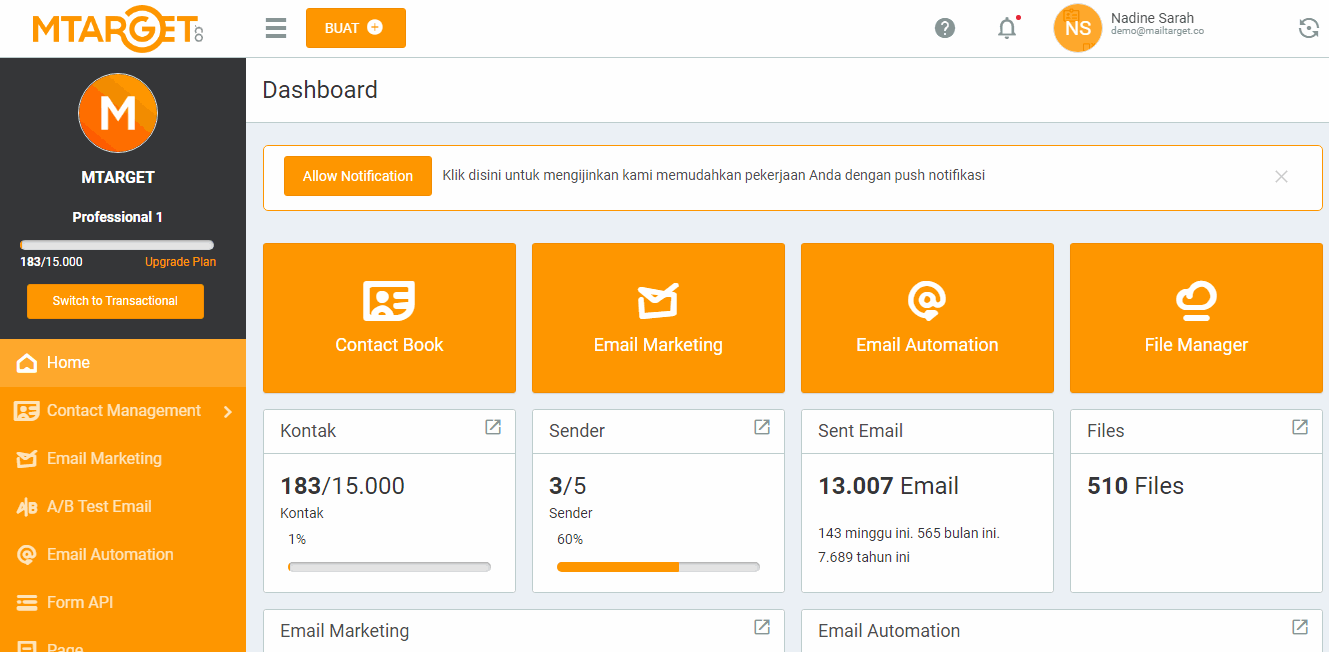Click the Home house icon
The width and height of the screenshot is (1329, 652).
pyautogui.click(x=27, y=363)
